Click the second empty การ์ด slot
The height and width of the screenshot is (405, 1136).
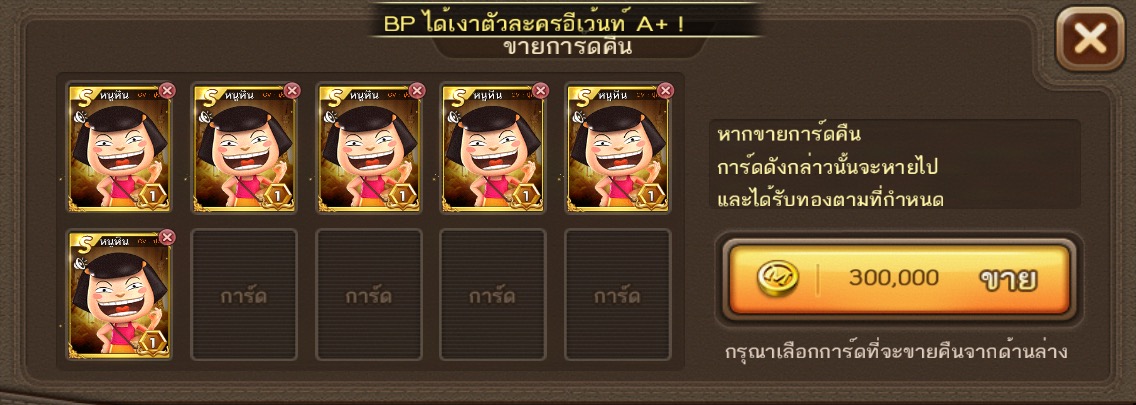click(x=369, y=295)
